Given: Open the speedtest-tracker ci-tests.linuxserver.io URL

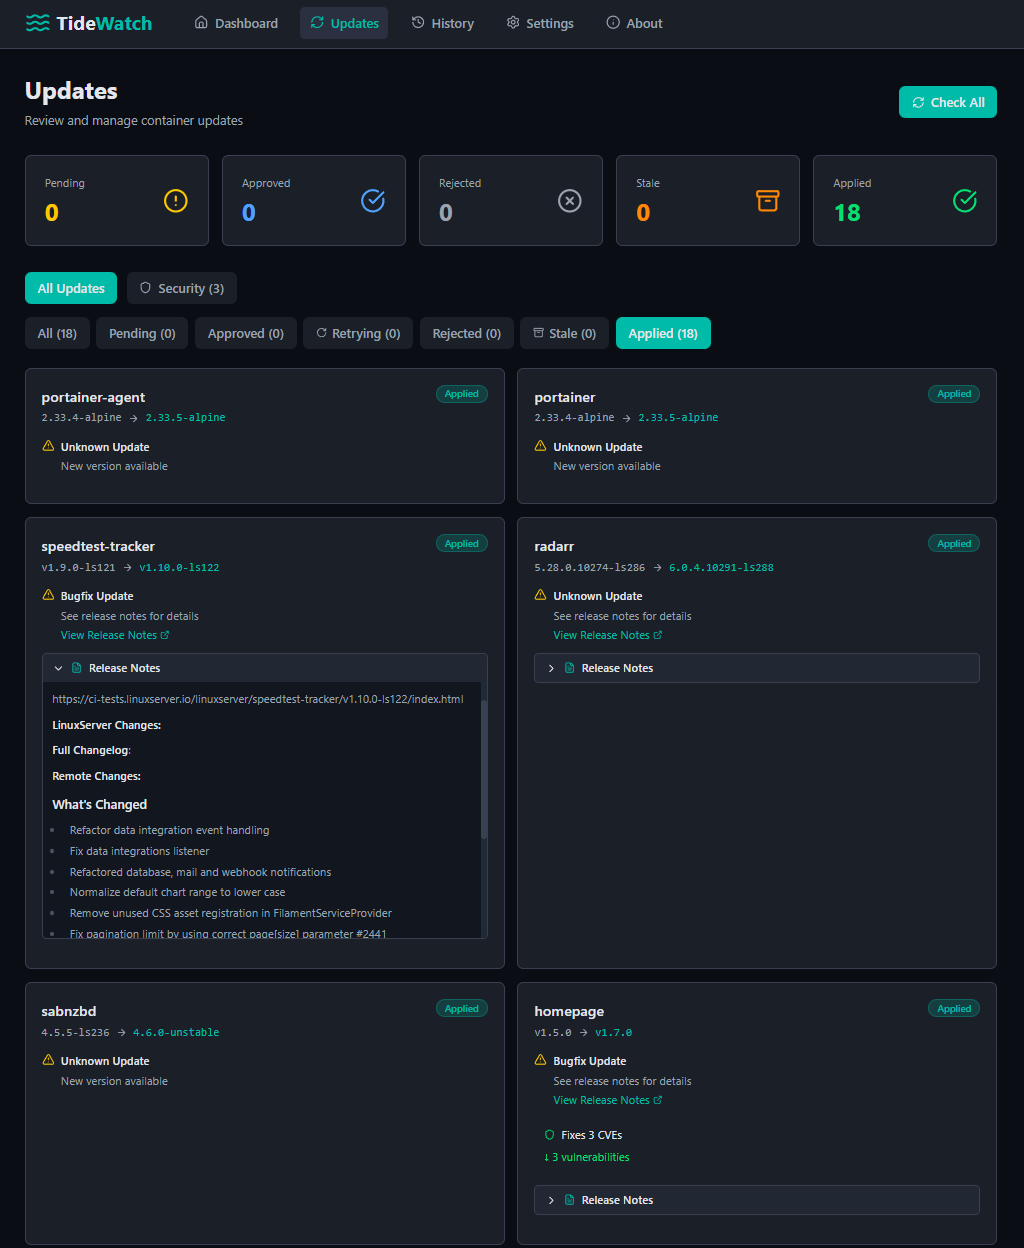Looking at the screenshot, I should (x=258, y=699).
